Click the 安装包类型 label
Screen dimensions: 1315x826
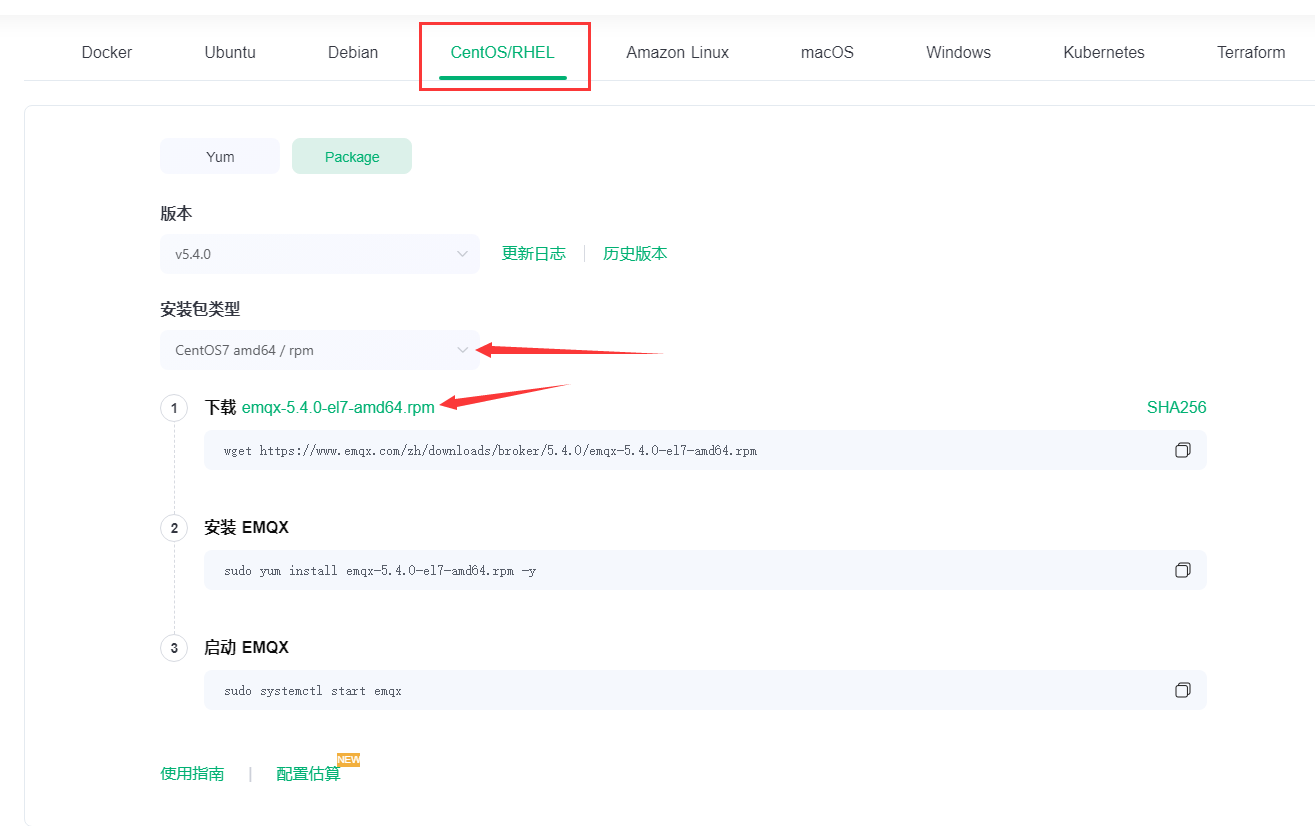click(200, 310)
